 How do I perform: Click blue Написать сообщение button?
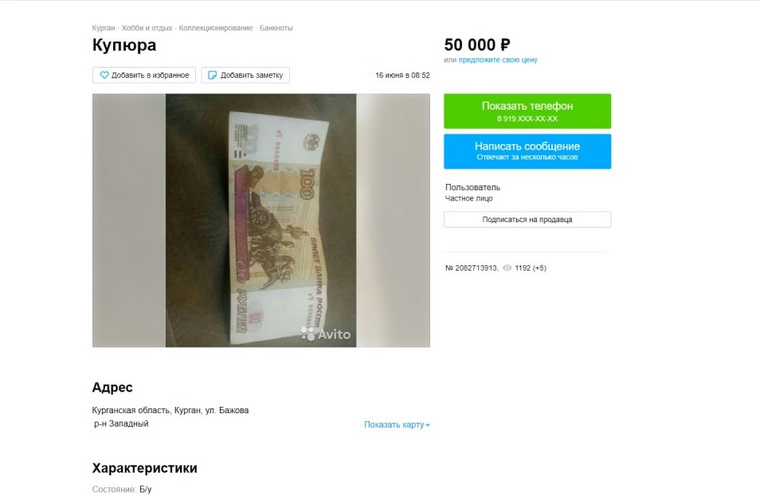click(x=527, y=151)
